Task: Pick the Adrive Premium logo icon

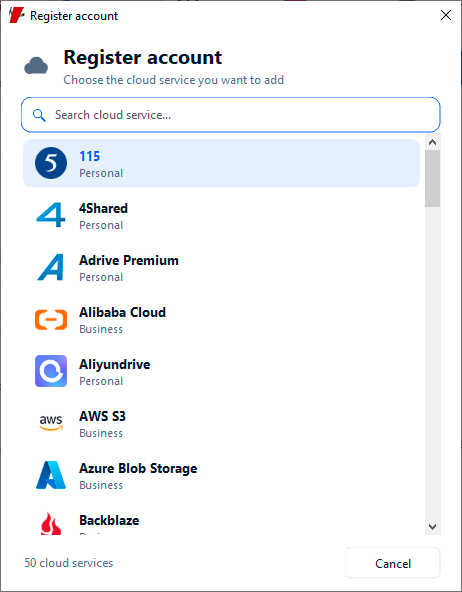Action: (51, 267)
